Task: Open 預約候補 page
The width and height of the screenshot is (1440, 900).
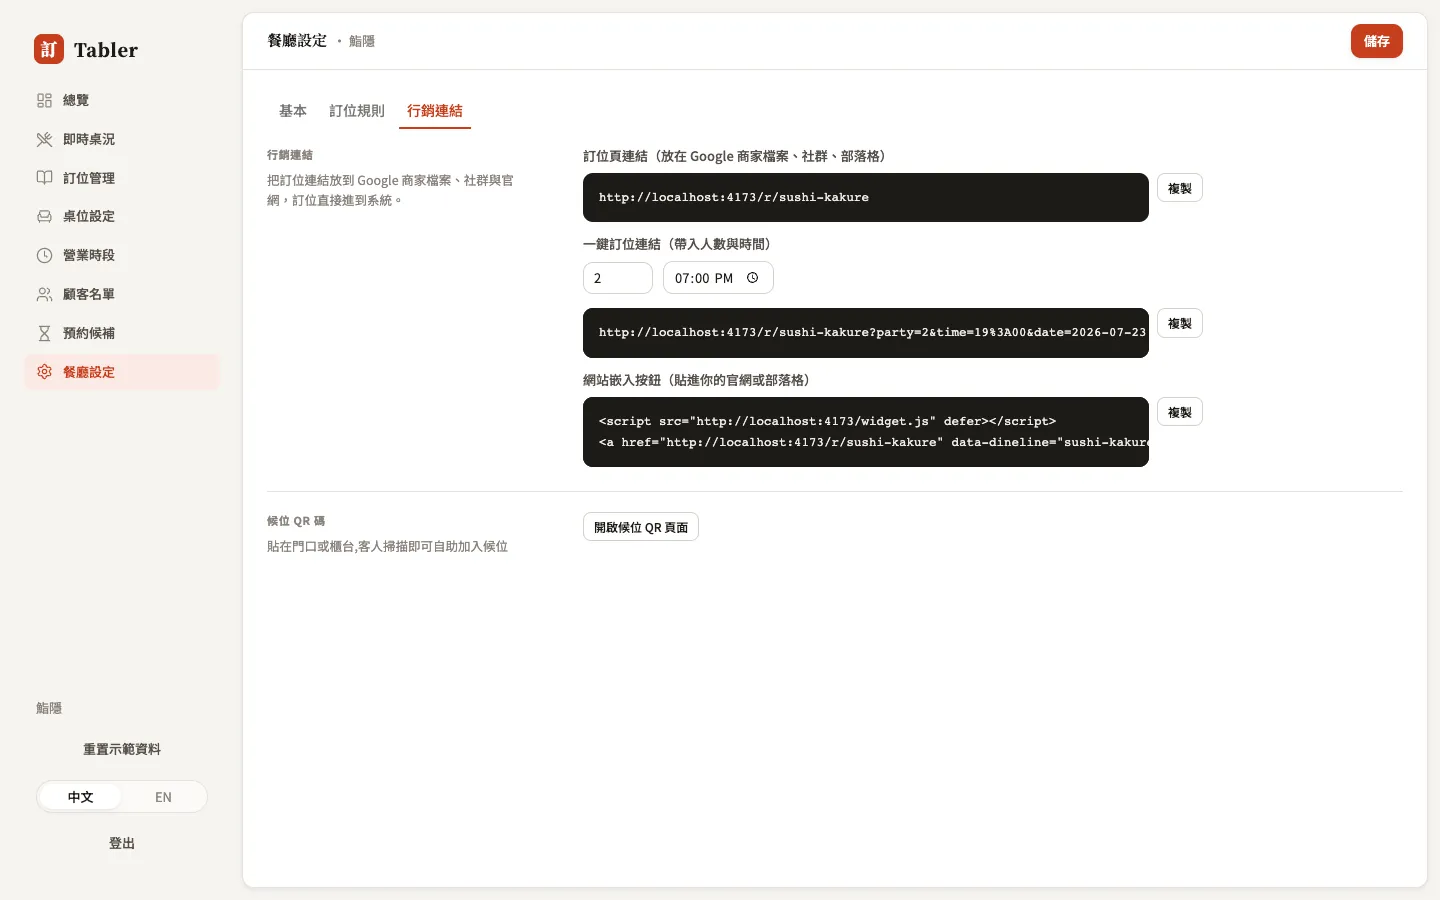Action: [x=122, y=333]
